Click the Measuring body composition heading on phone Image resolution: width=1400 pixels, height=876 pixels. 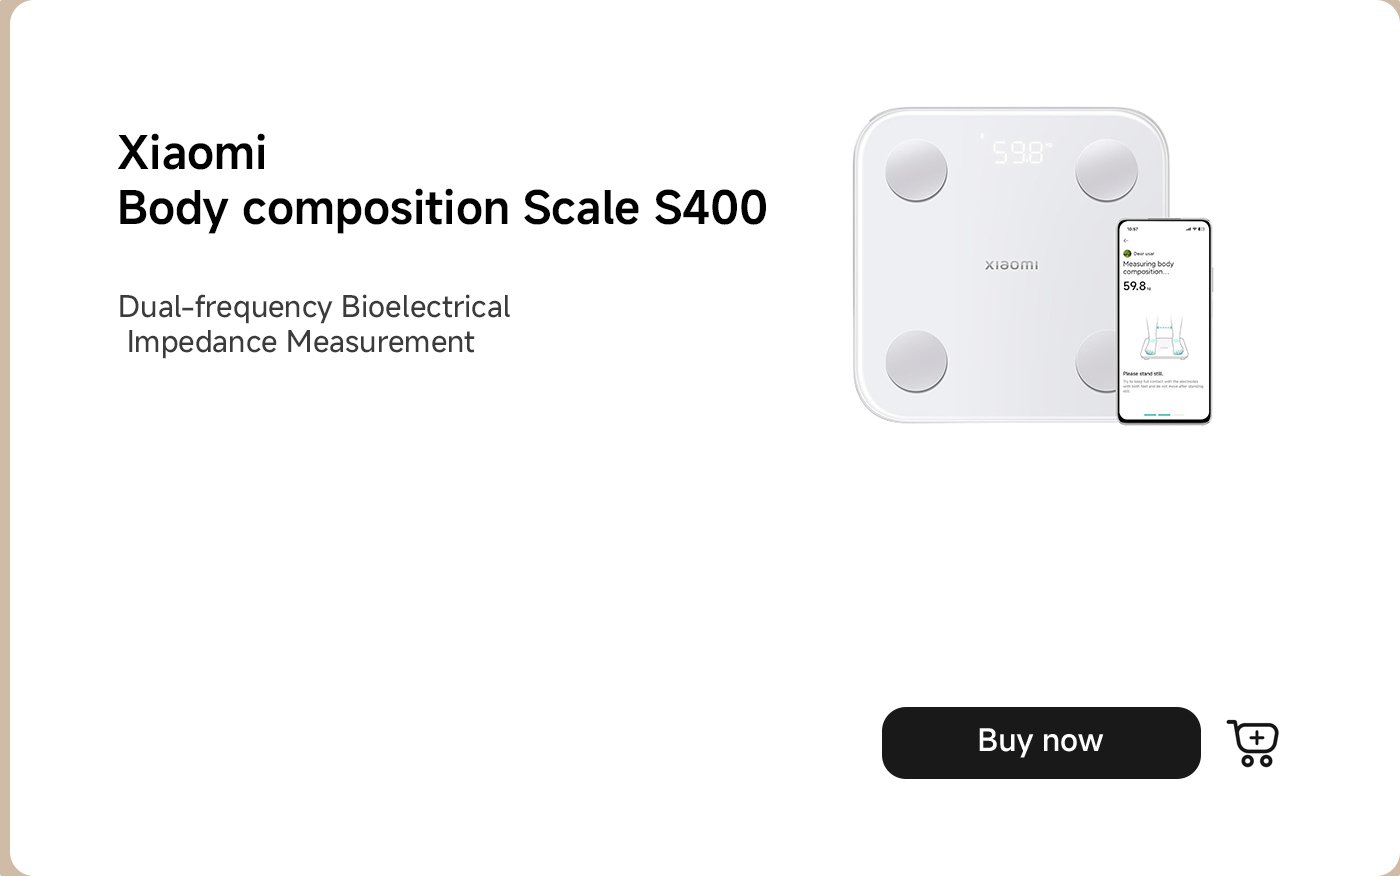pyautogui.click(x=1147, y=268)
